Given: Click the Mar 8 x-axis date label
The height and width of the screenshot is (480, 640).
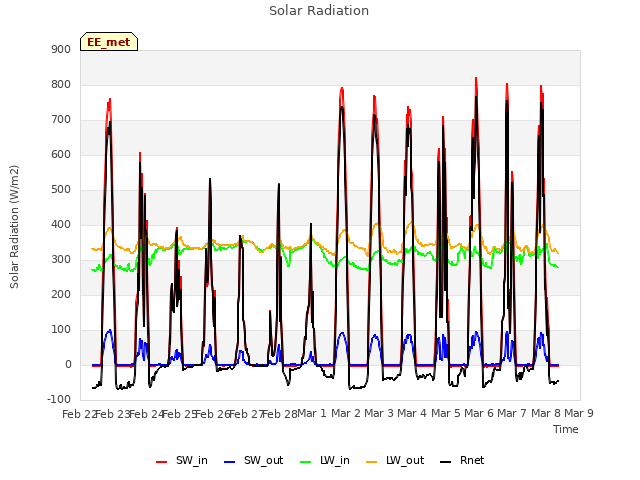Looking at the screenshot, I should (546, 414).
